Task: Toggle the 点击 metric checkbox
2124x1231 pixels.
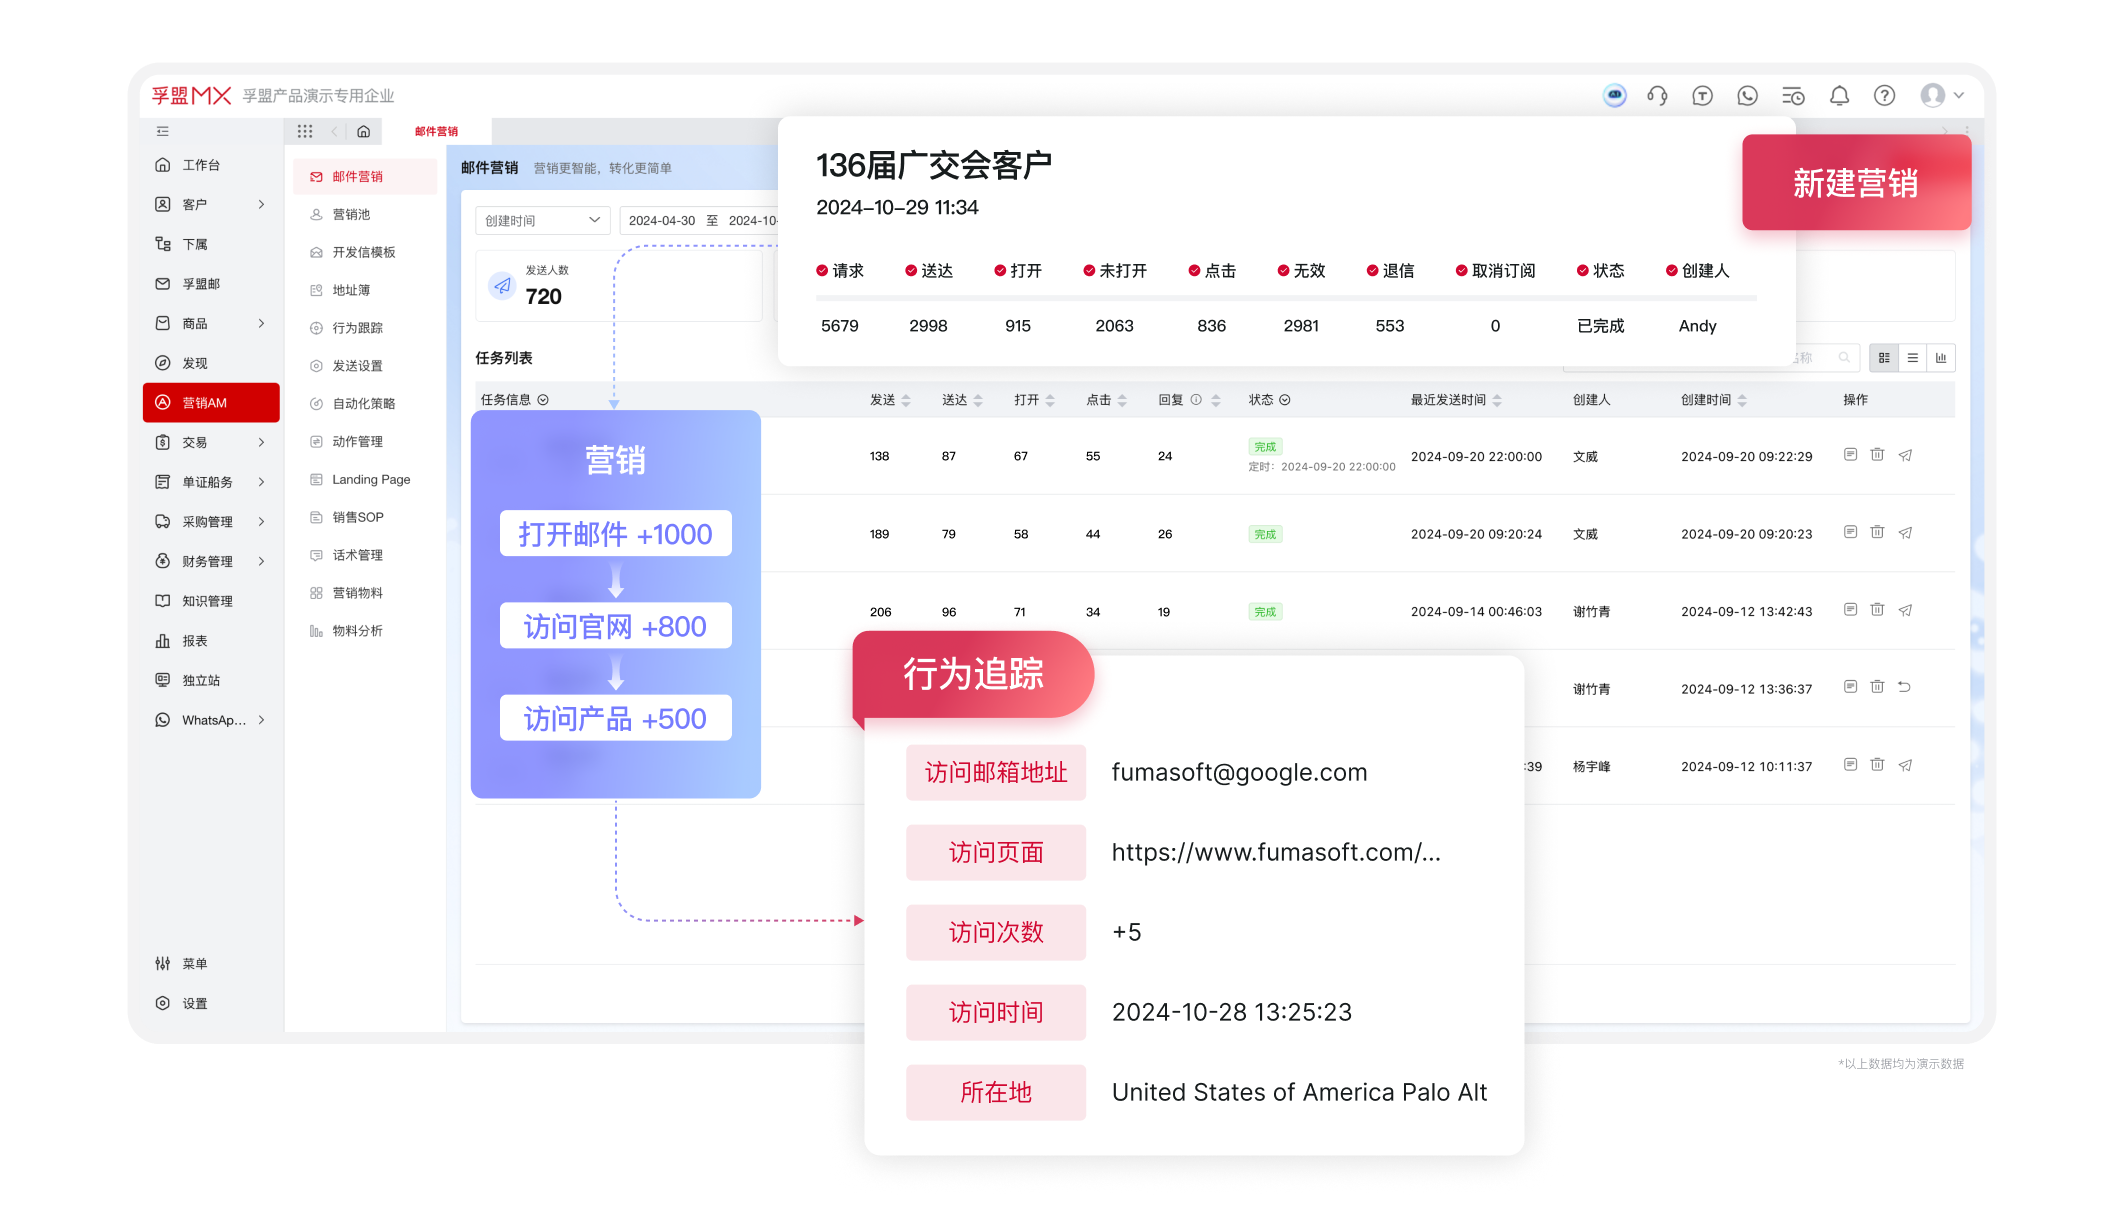Action: click(1193, 270)
